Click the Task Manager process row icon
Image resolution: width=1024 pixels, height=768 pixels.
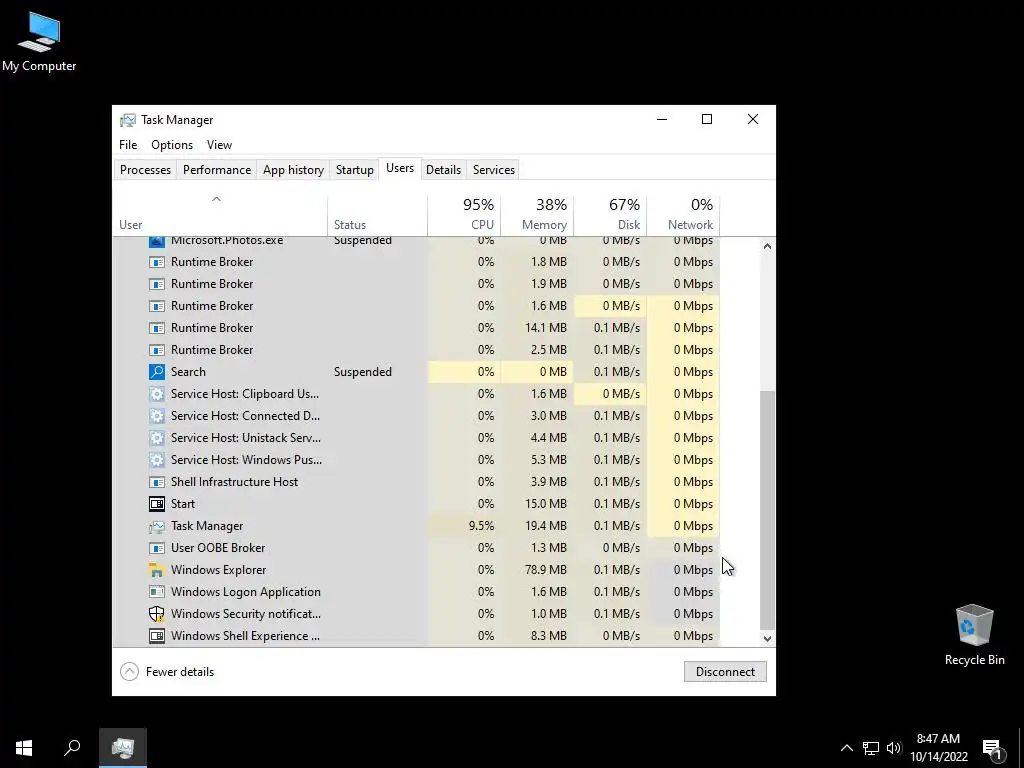(157, 526)
